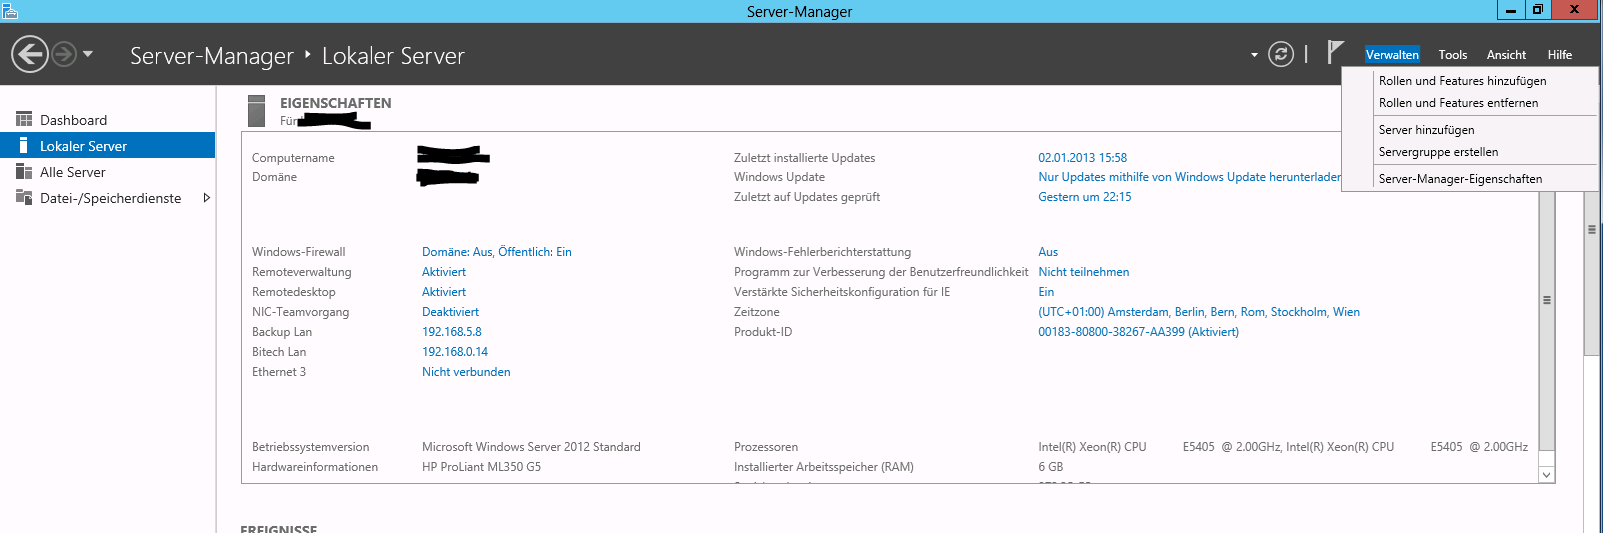Click the Computername label
Screen dimensions: 1603x533
point(293,158)
